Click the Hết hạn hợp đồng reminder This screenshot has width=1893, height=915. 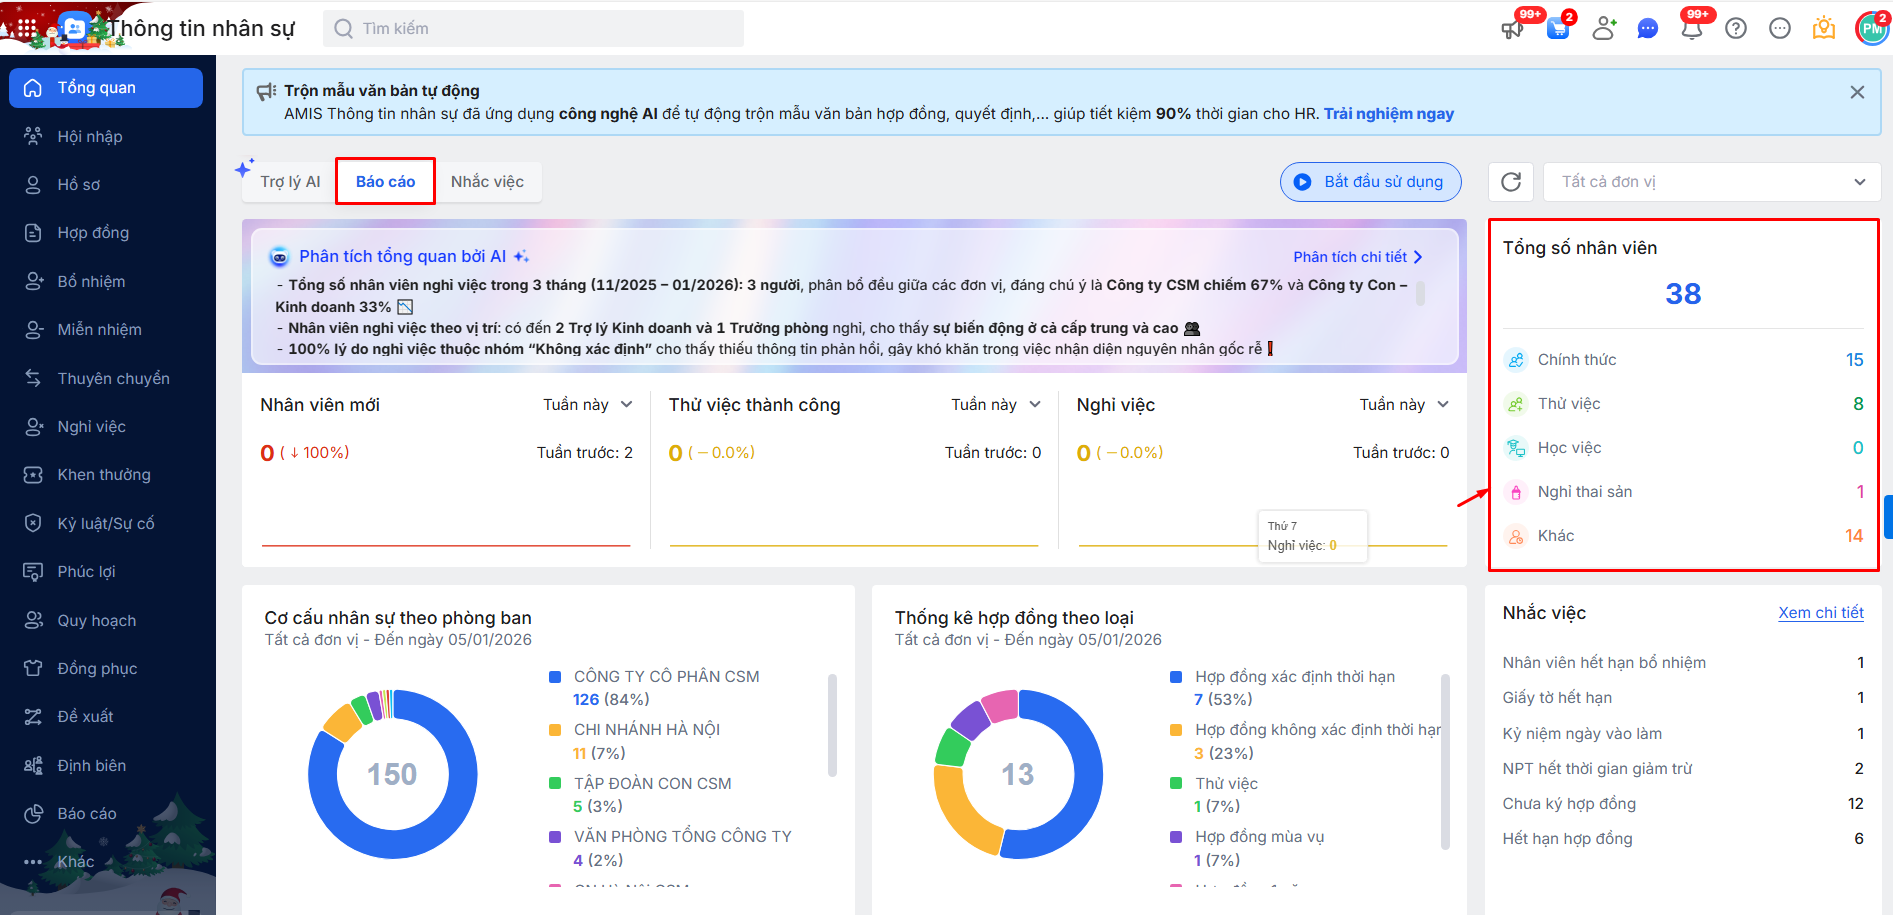point(1684,839)
